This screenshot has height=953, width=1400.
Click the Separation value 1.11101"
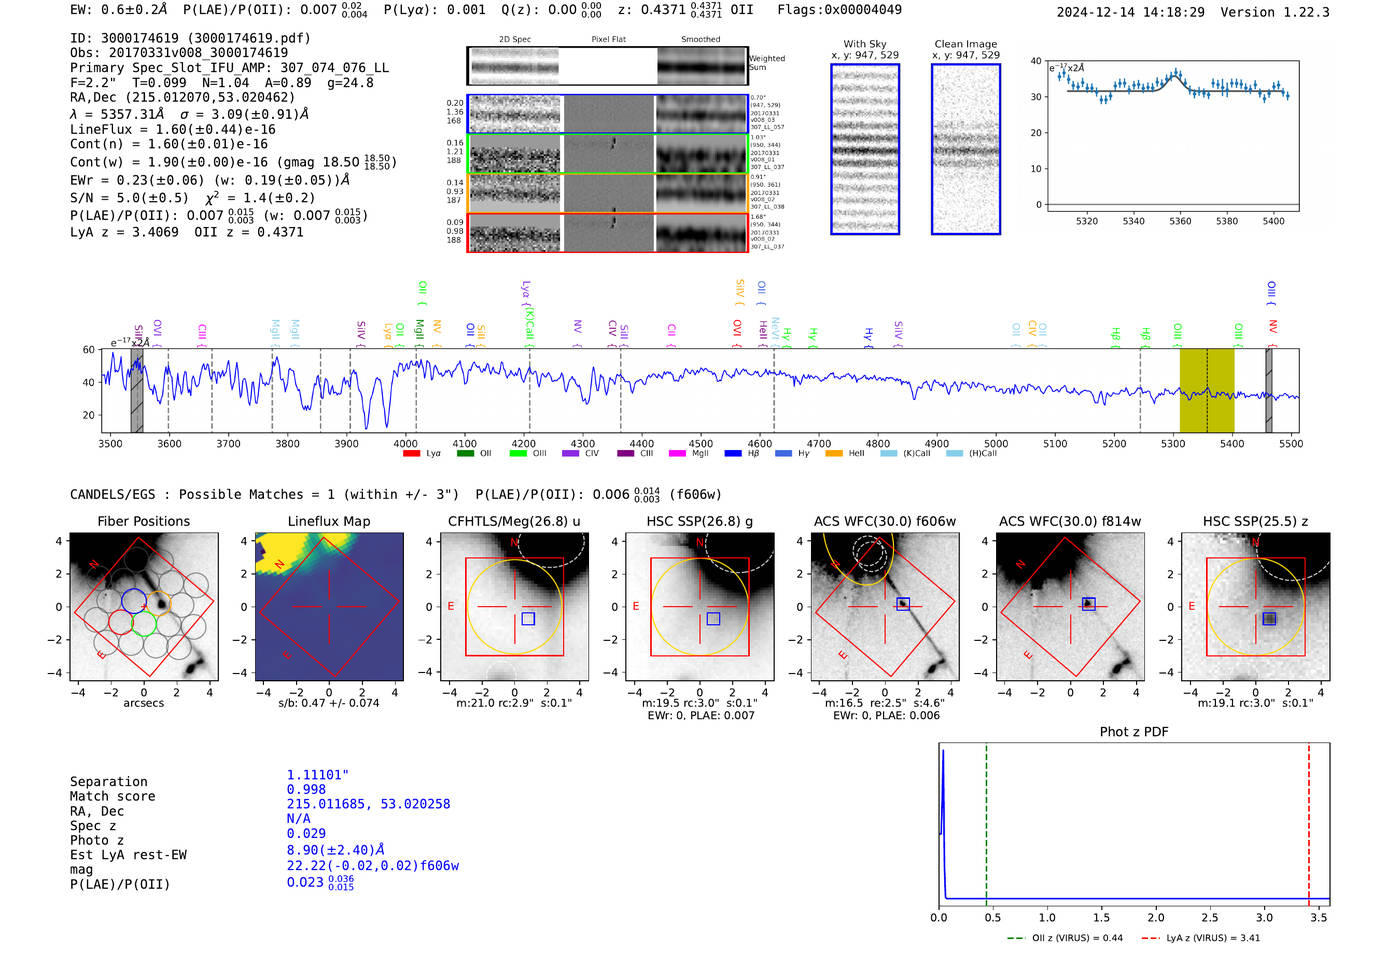pyautogui.click(x=318, y=775)
